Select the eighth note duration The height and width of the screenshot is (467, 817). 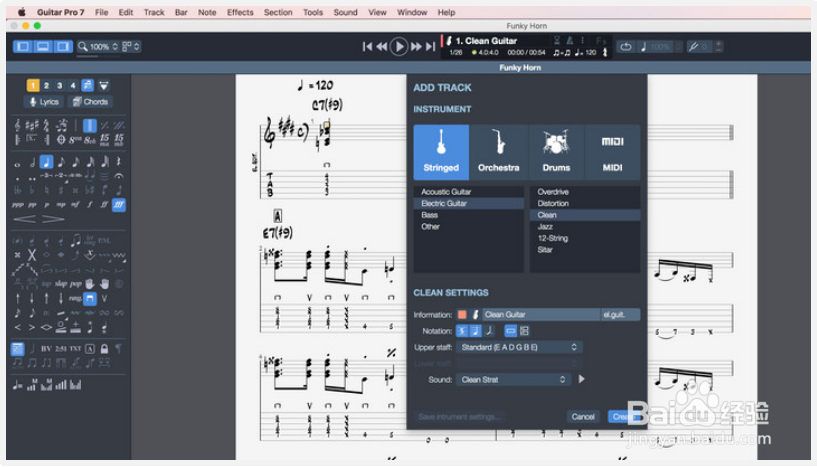61,162
